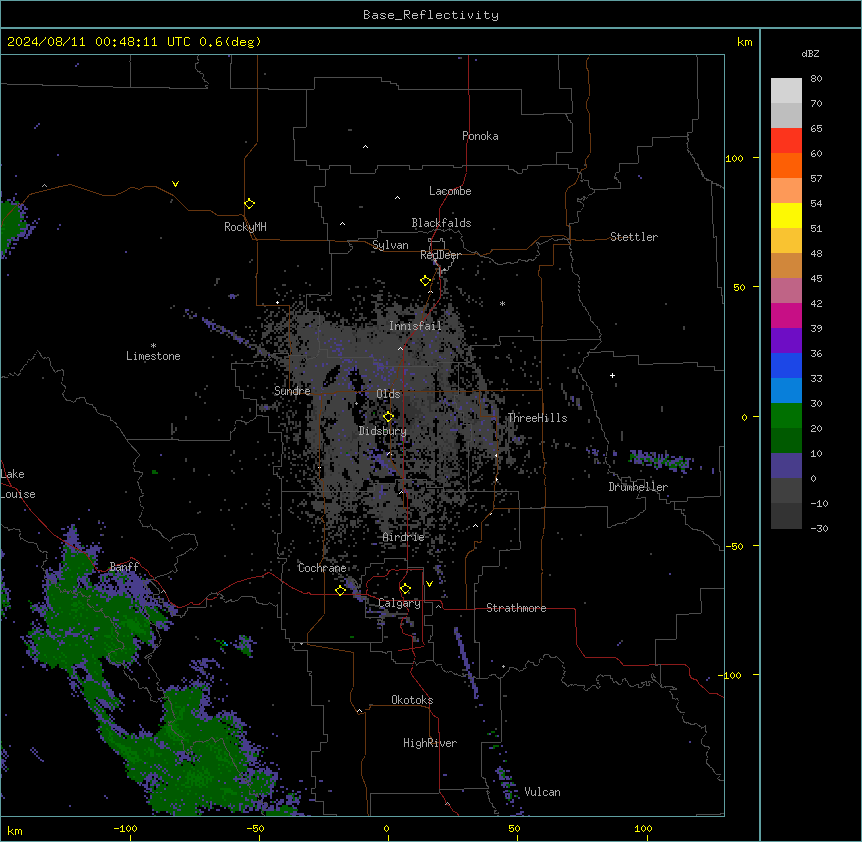Screen dimensions: 862x842
Task: Click the Sylvan label
Action: pos(390,245)
